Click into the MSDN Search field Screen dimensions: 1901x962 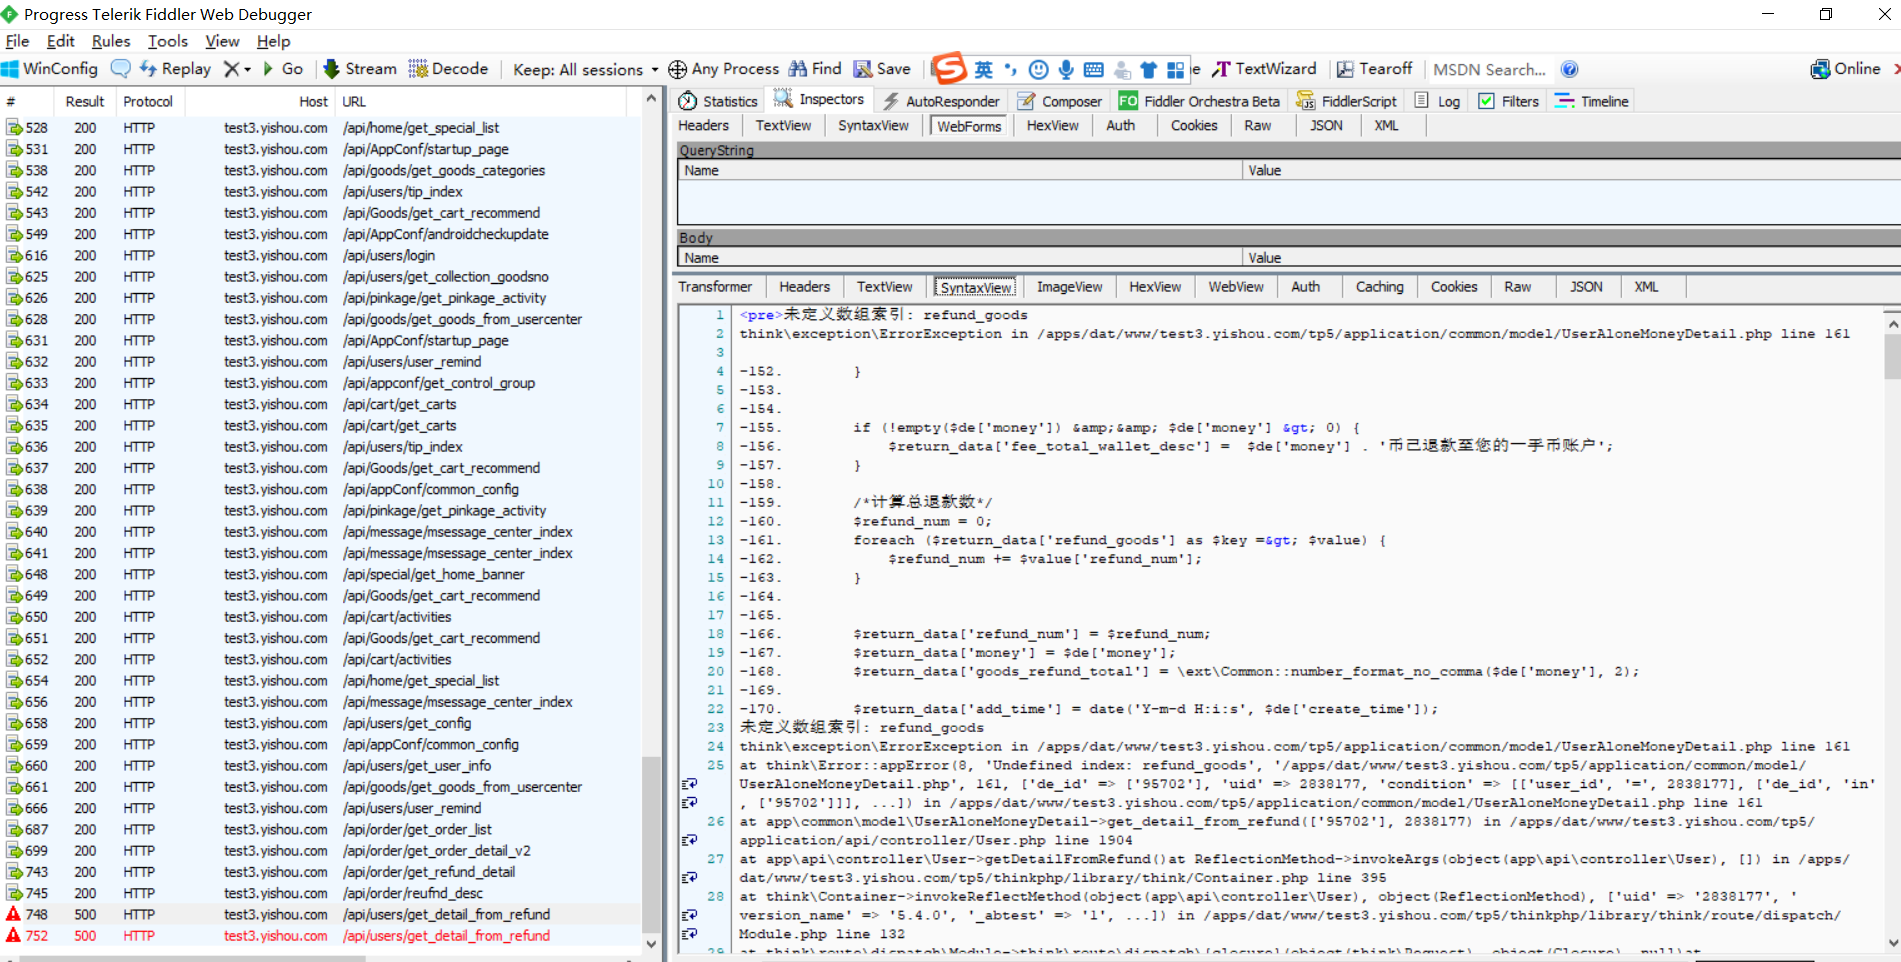coord(1489,69)
